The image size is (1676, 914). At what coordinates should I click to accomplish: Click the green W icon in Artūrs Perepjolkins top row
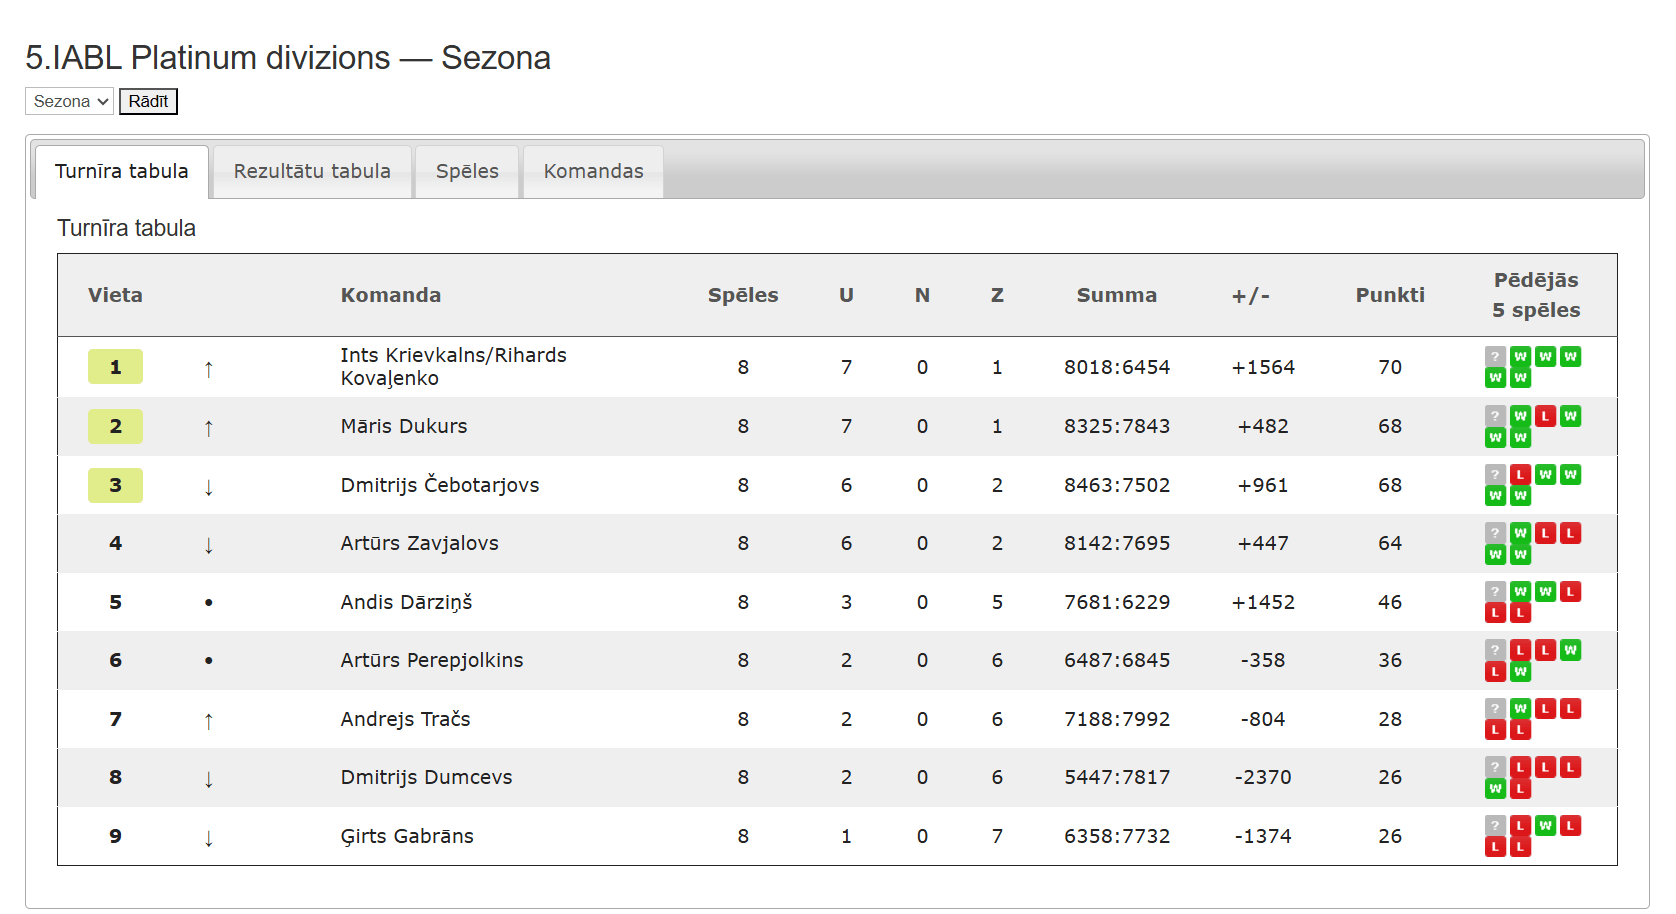(1570, 650)
